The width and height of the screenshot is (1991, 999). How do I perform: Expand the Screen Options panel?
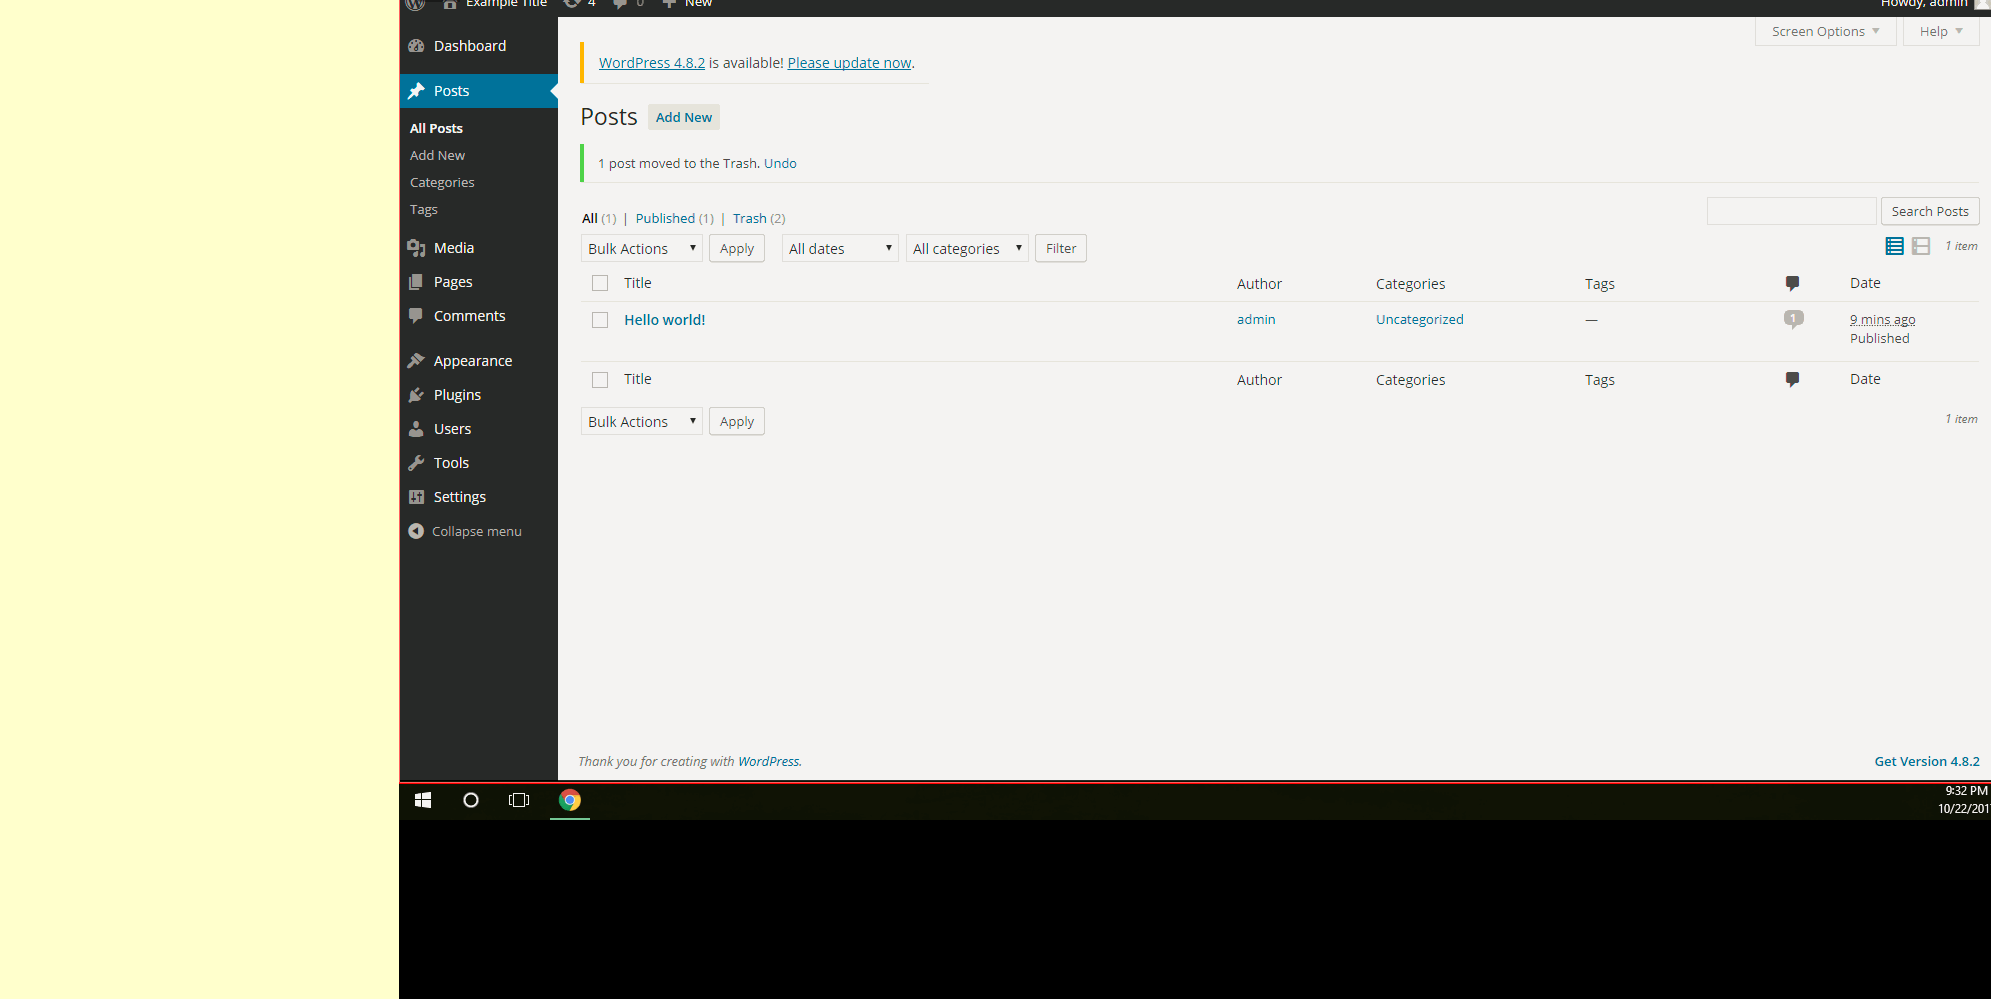(1826, 31)
